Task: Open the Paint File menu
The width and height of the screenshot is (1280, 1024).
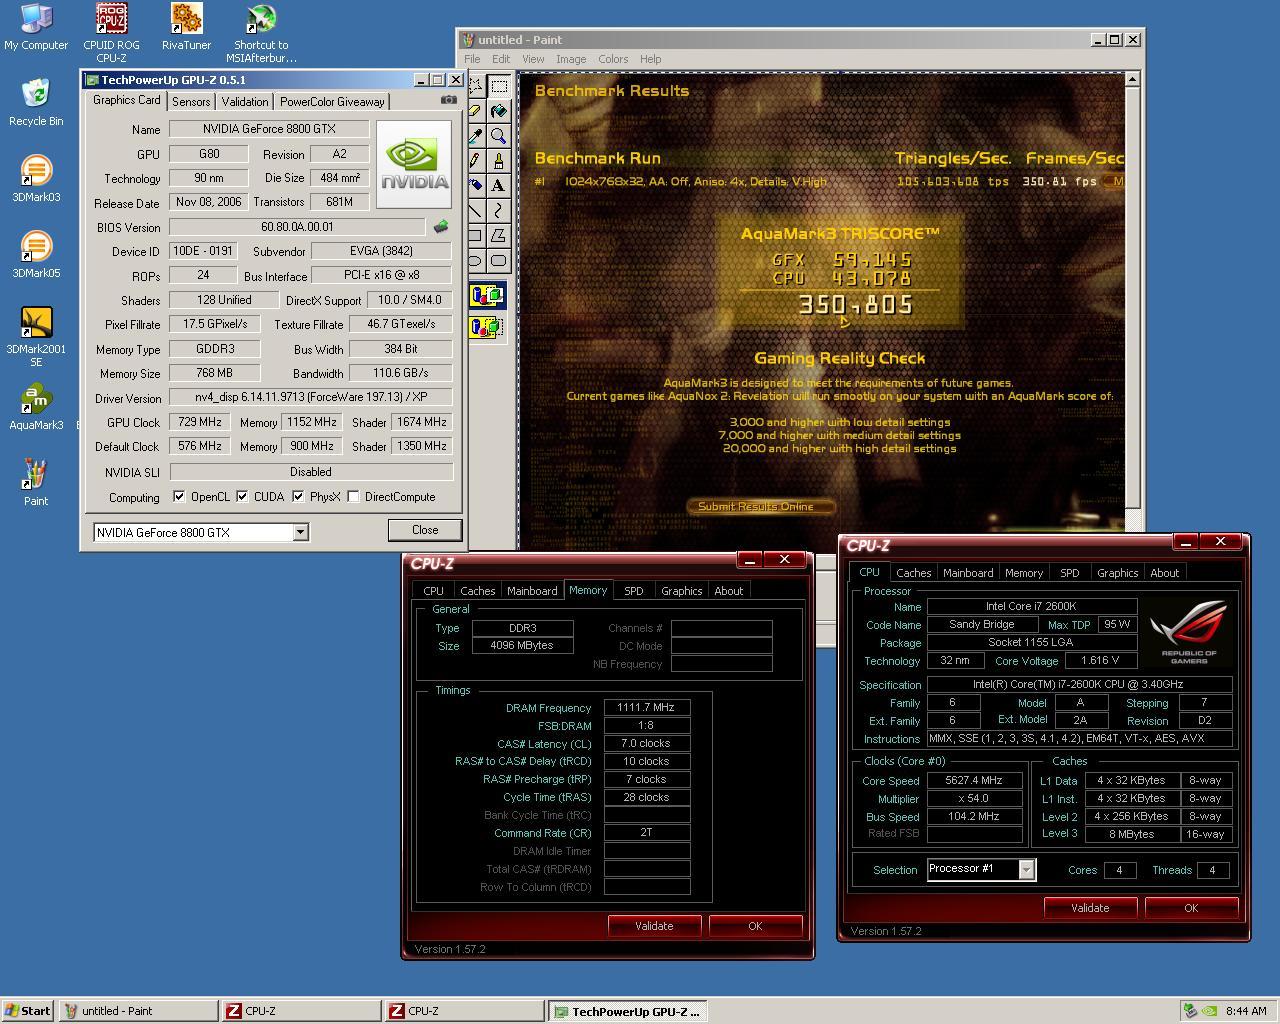Action: (x=472, y=59)
